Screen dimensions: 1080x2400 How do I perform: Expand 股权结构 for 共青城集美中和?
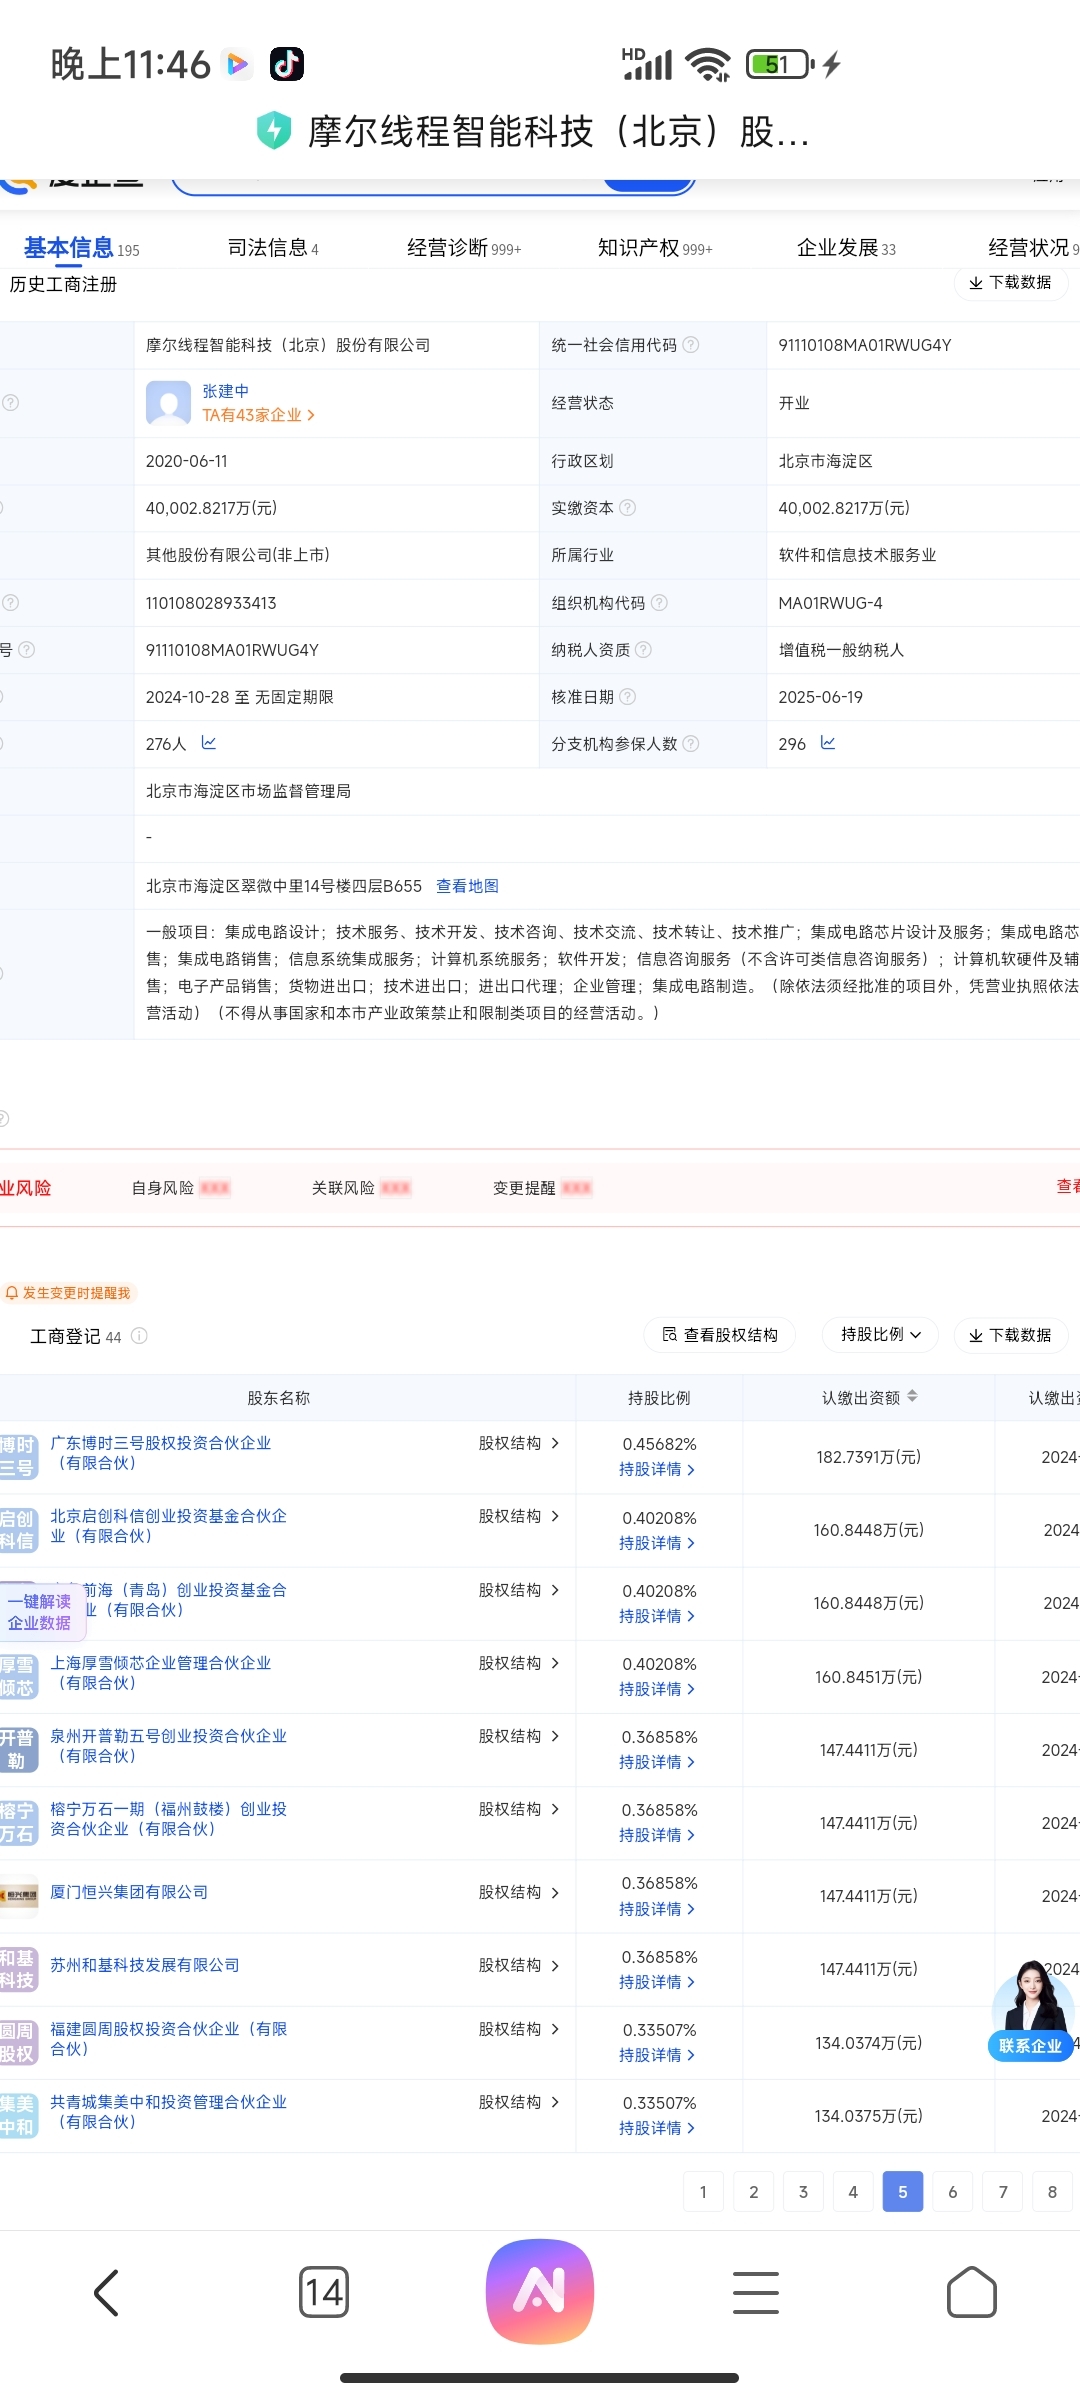(x=518, y=2102)
